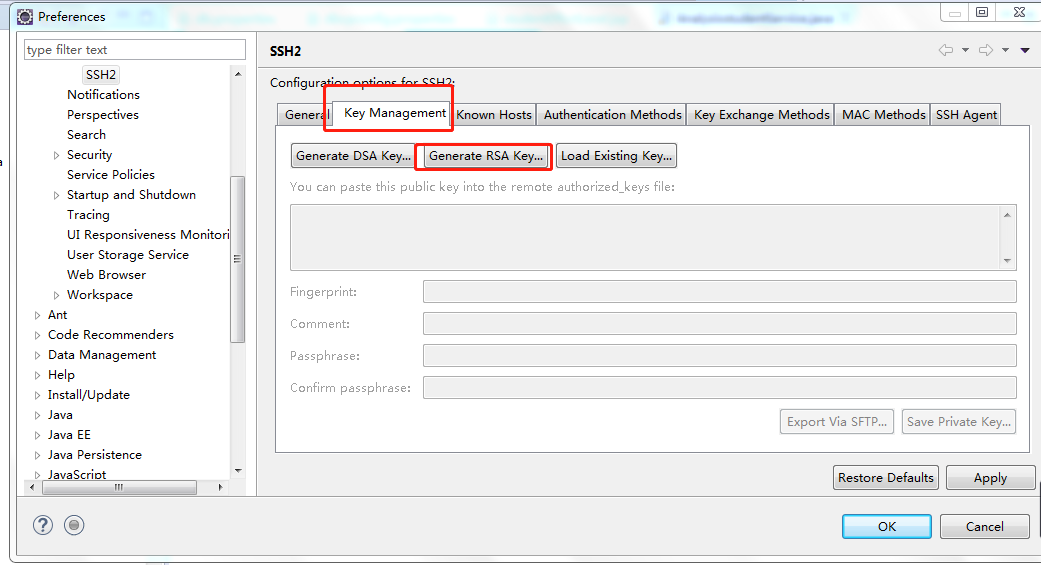1041x565 pixels.
Task: Confirm with the OK button
Action: [887, 526]
